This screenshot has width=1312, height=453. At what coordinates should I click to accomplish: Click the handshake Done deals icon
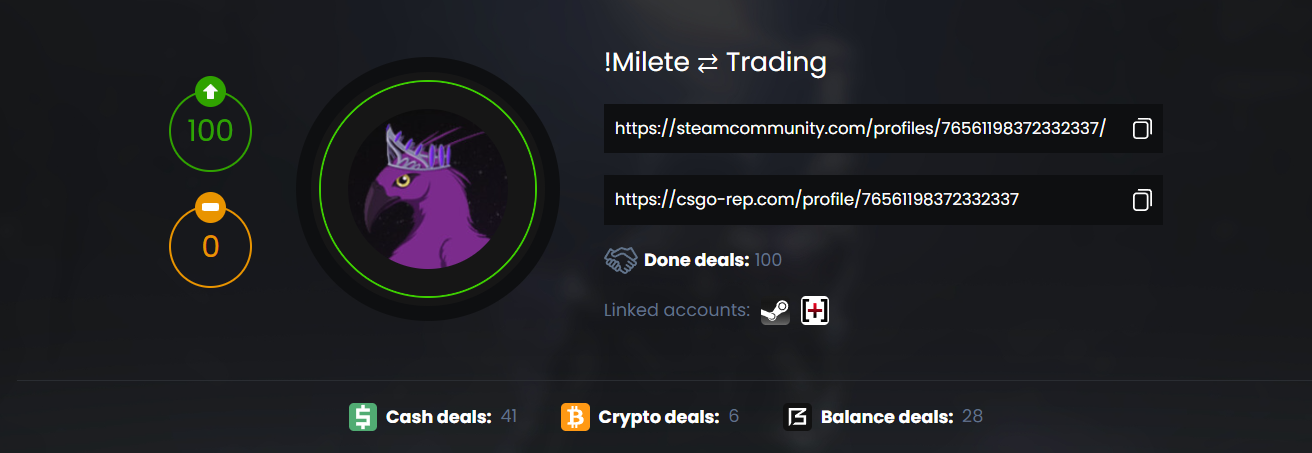click(x=621, y=261)
